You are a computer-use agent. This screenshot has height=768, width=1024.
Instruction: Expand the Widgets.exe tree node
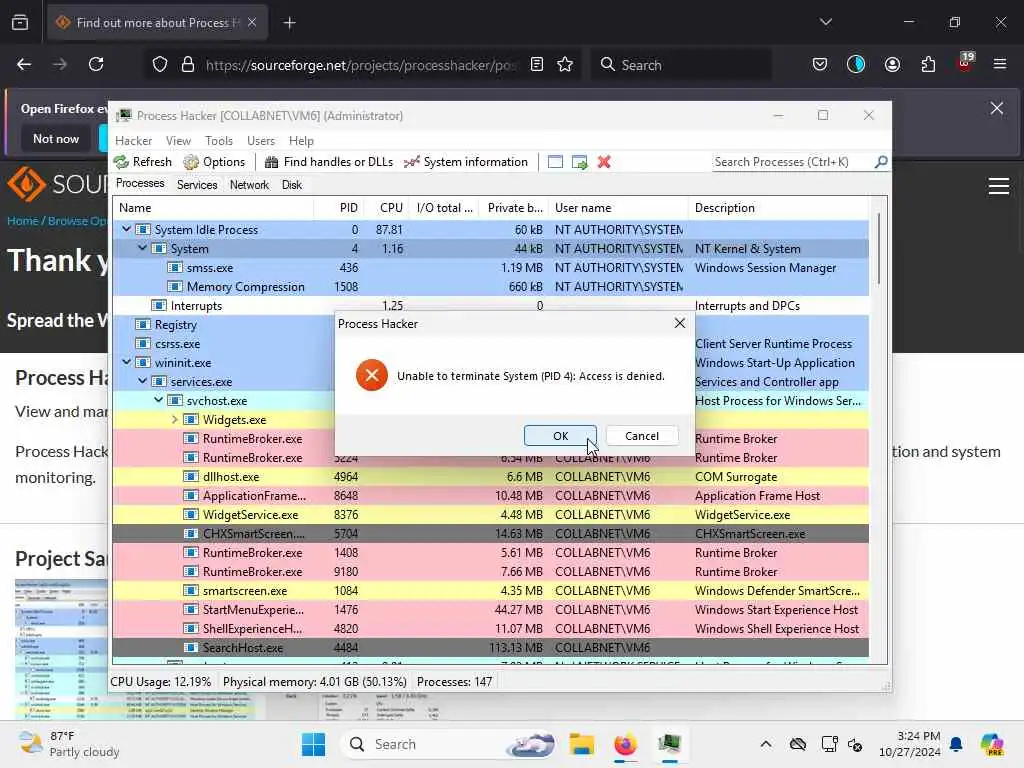coord(174,419)
